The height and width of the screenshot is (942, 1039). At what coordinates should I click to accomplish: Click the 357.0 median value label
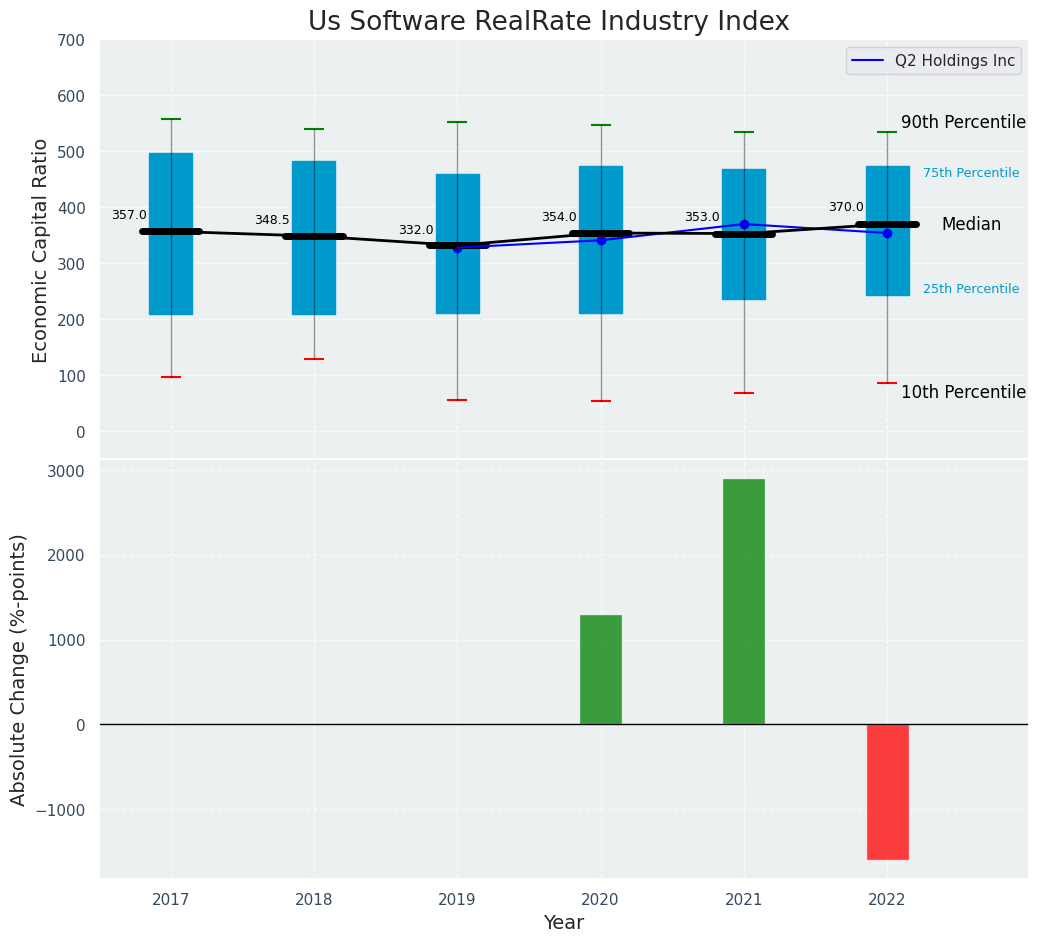click(x=129, y=215)
